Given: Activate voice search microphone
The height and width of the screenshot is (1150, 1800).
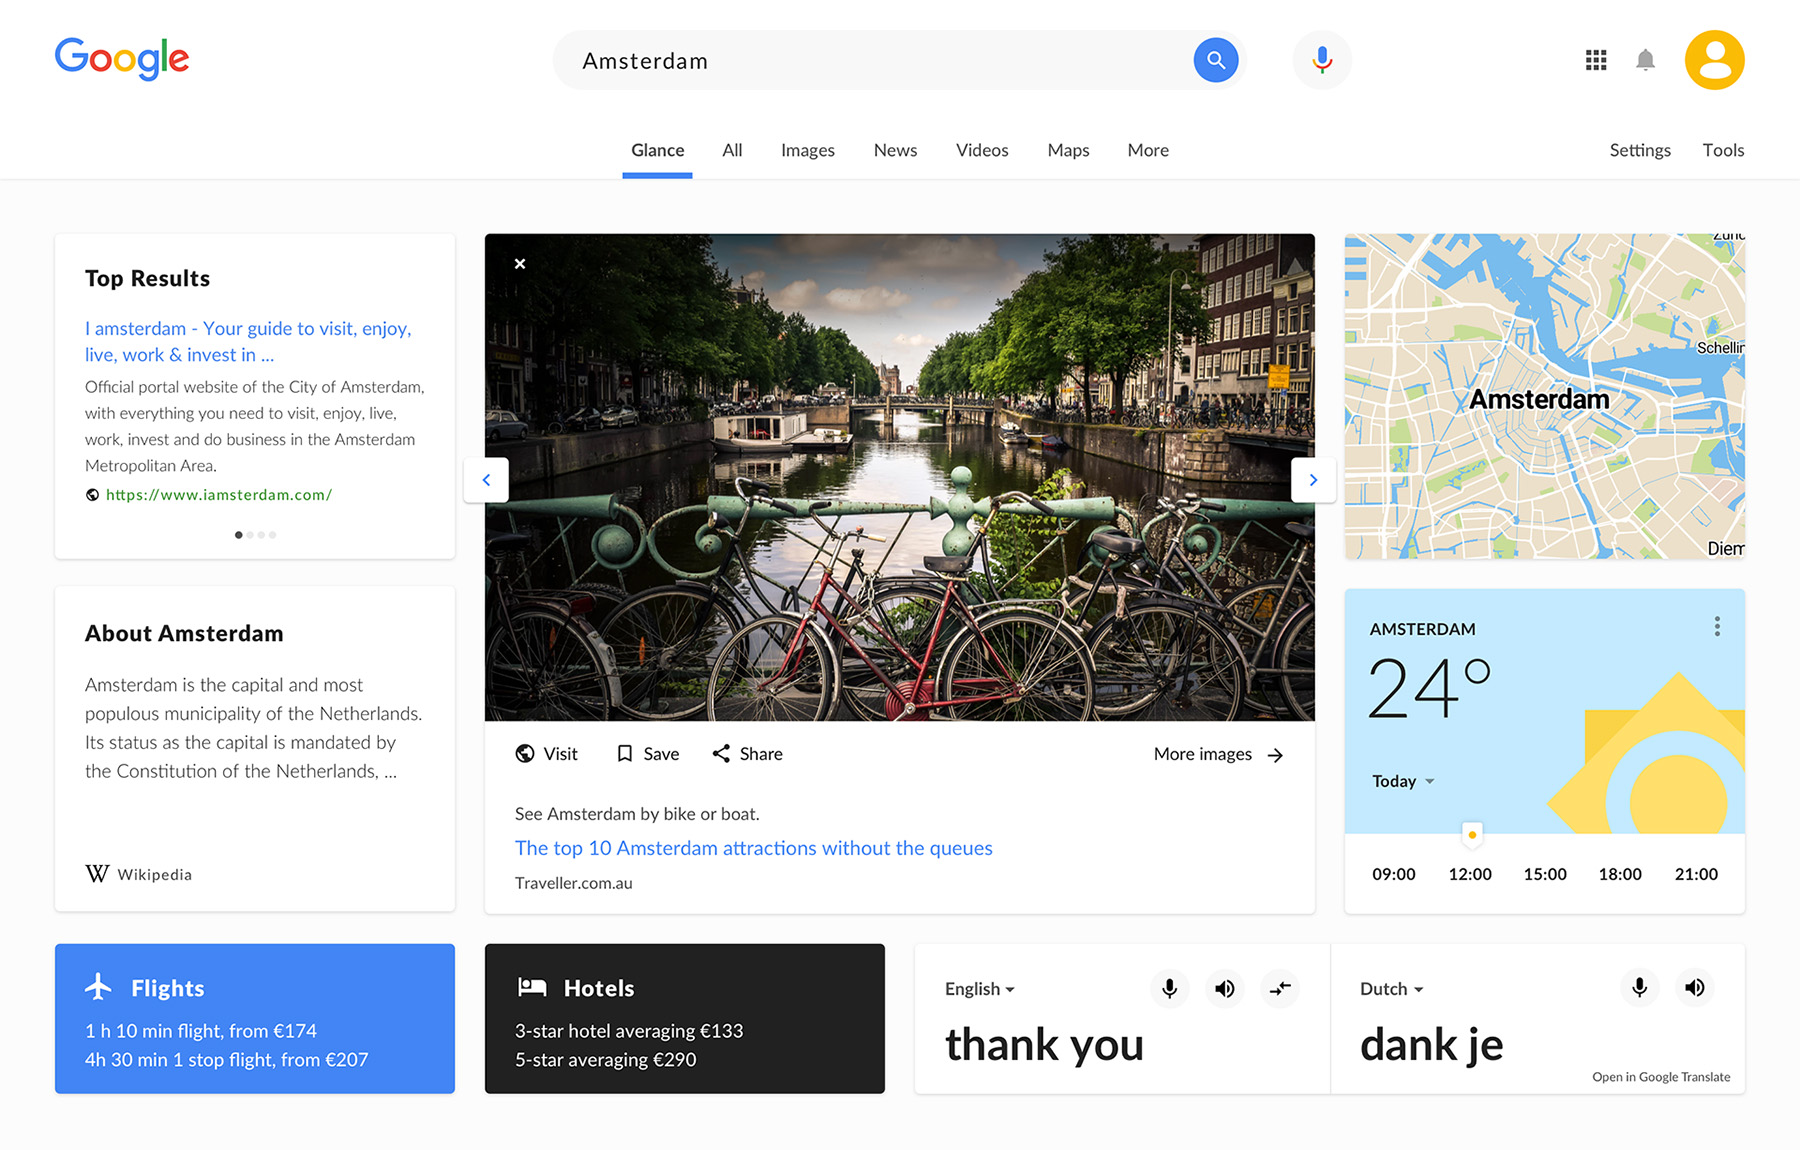Looking at the screenshot, I should (1322, 60).
